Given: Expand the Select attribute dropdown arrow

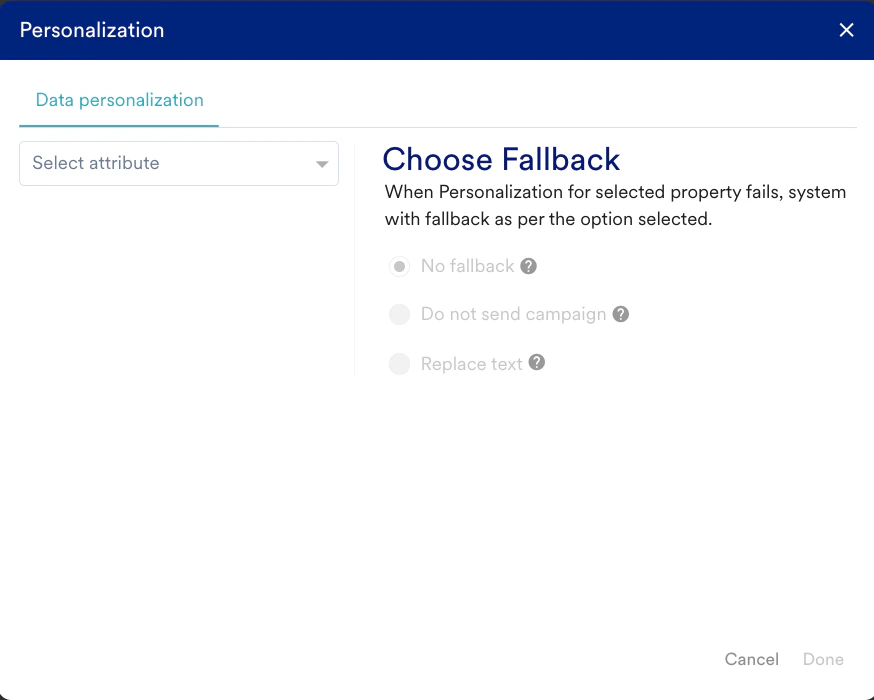Looking at the screenshot, I should tap(322, 164).
